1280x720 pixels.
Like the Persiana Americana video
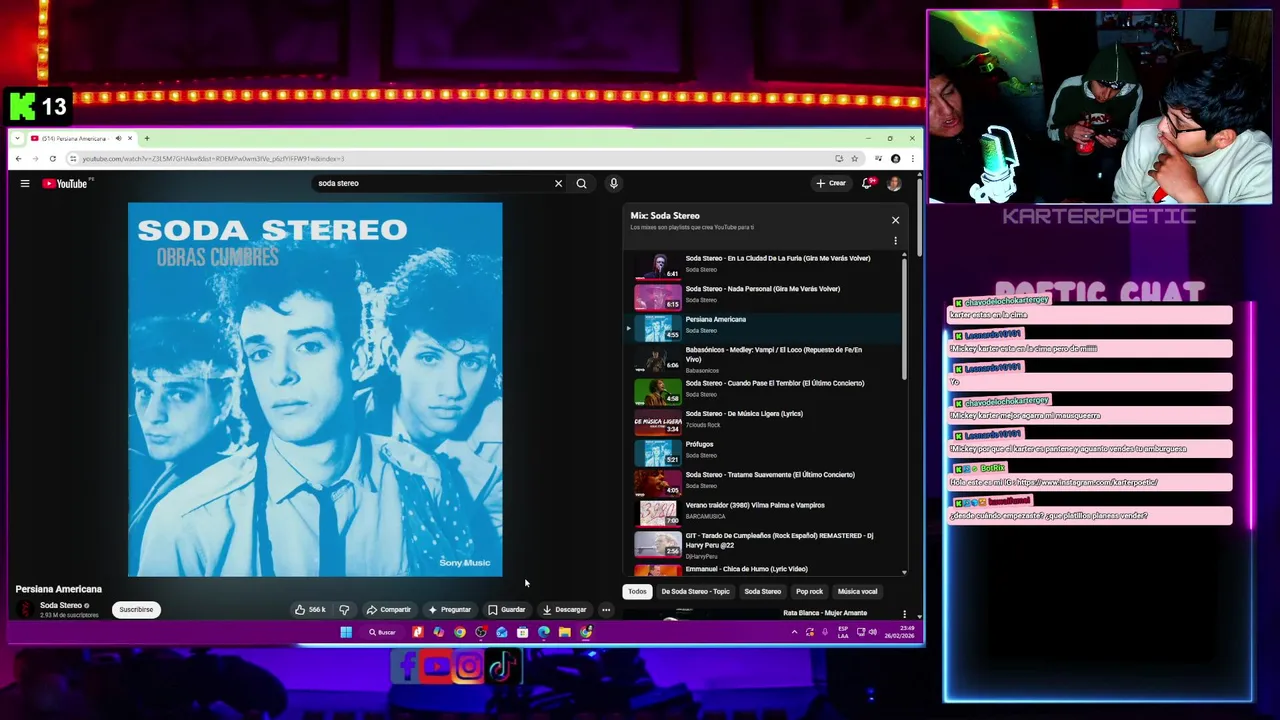[x=310, y=609]
